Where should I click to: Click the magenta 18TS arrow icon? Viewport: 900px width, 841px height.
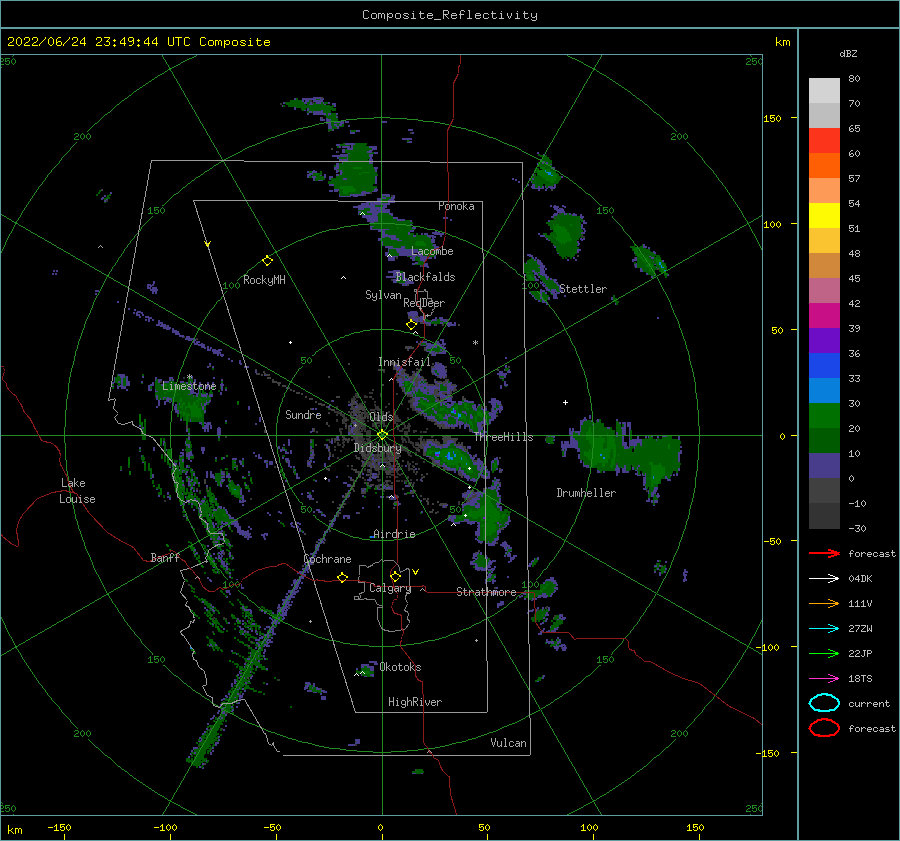pos(824,679)
